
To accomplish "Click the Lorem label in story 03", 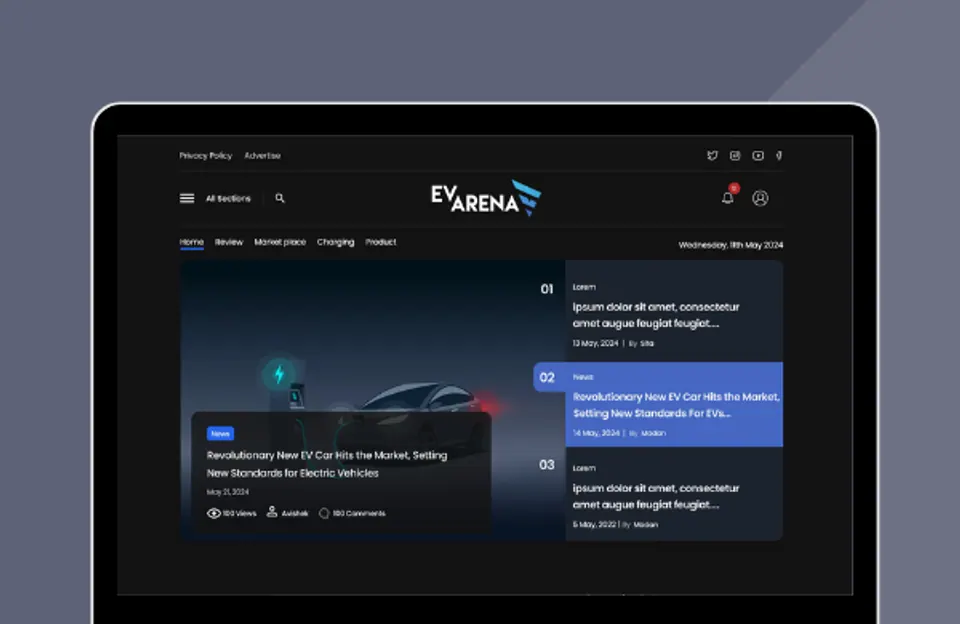I will 584,468.
